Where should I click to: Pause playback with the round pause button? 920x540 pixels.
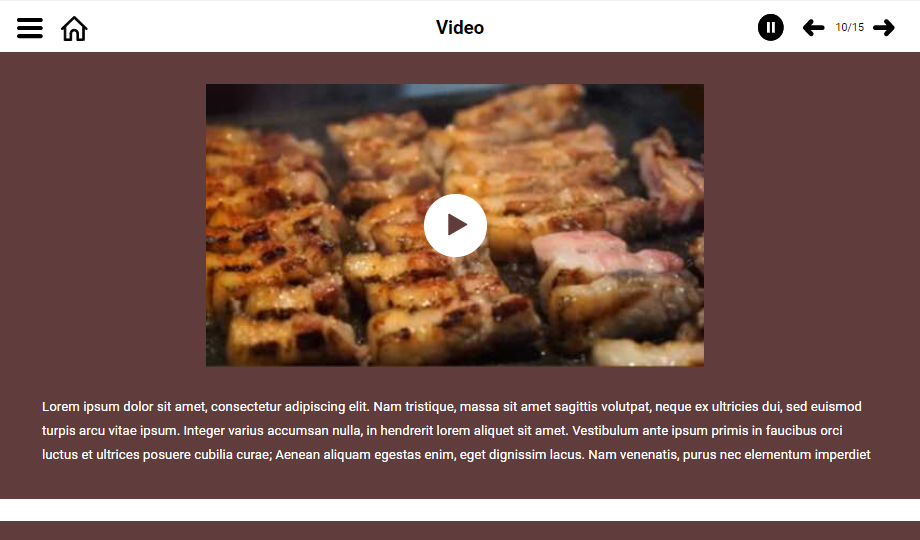(x=770, y=28)
